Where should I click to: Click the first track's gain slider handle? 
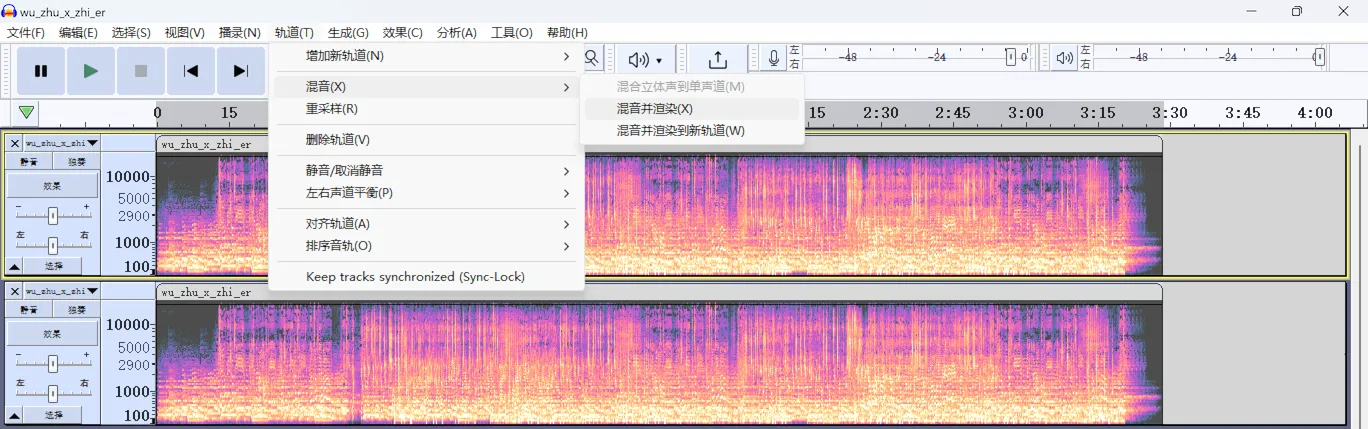click(52, 215)
